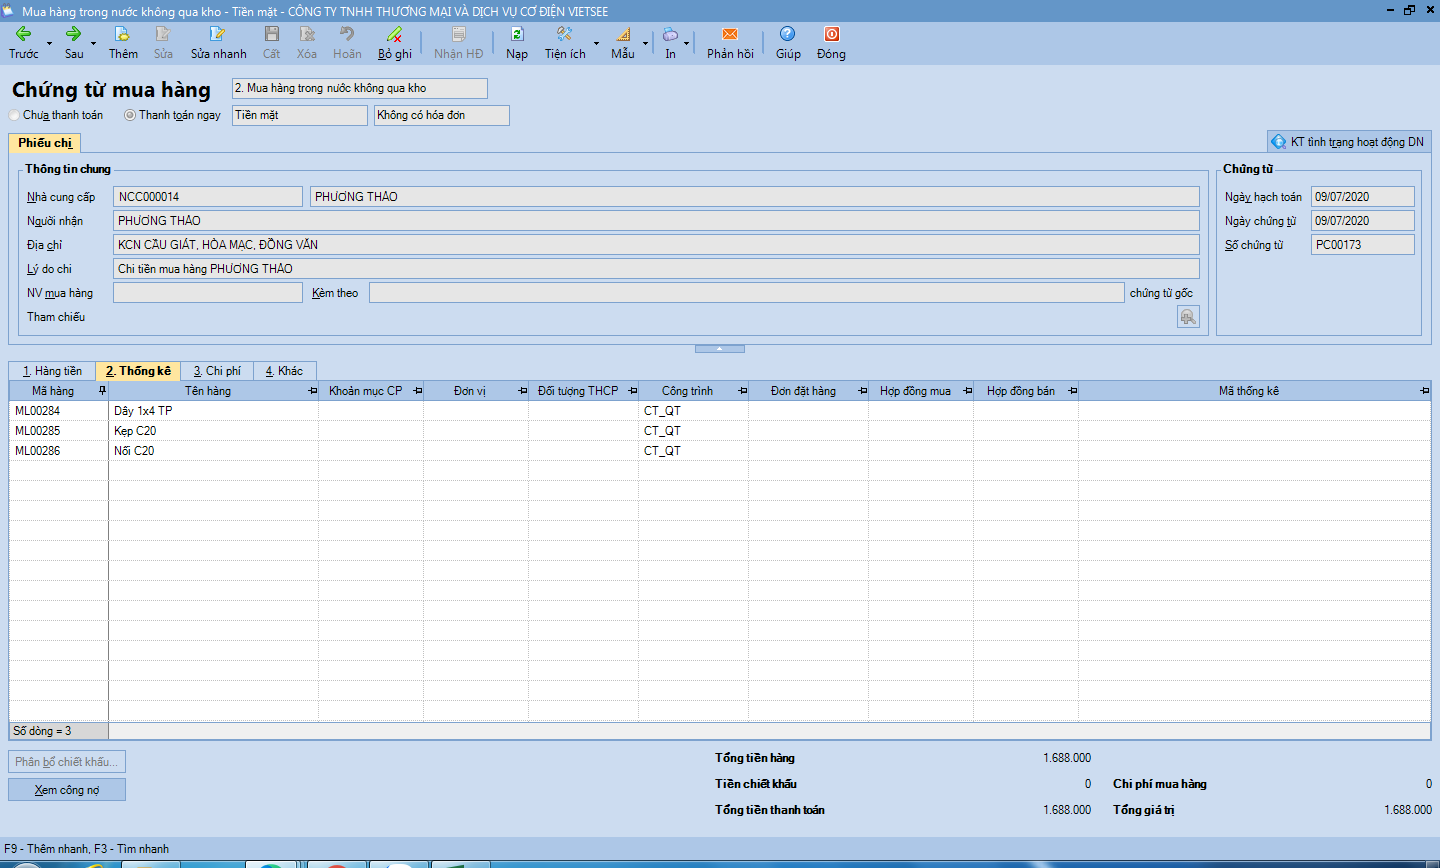This screenshot has width=1440, height=868.
Task: Click the Sau forward arrow icon
Action: pyautogui.click(x=73, y=34)
